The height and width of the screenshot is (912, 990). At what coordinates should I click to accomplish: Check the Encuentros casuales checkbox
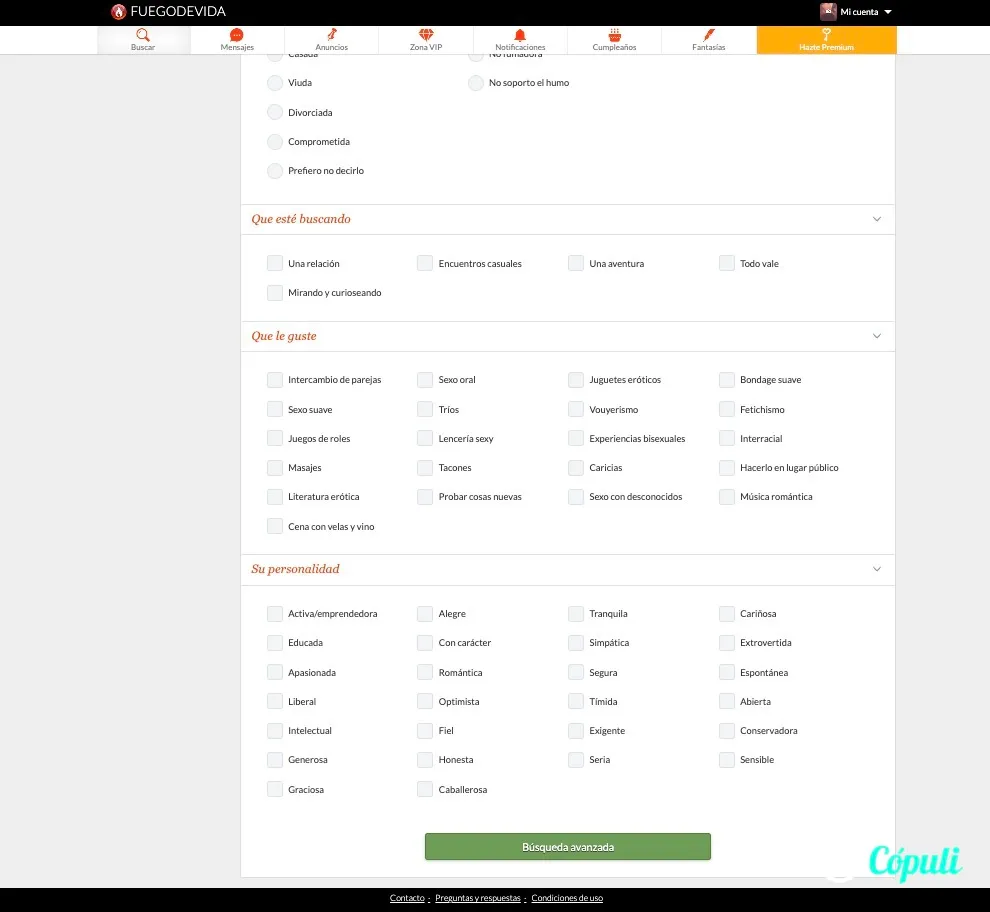tap(425, 263)
